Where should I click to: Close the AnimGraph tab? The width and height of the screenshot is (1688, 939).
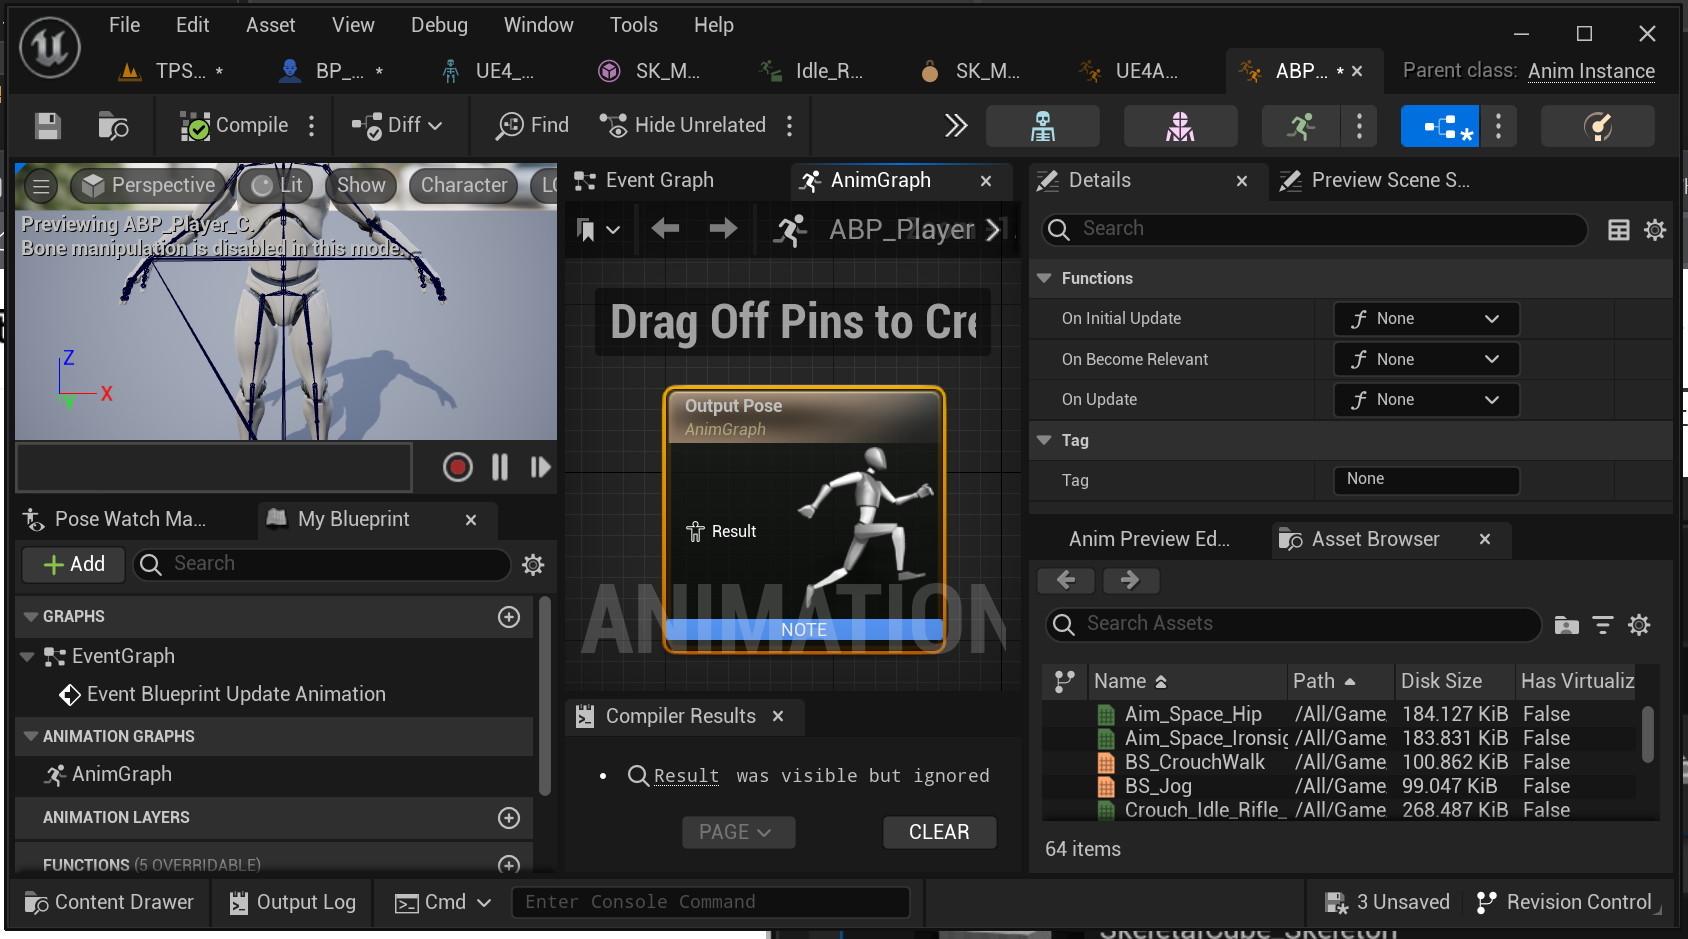pos(986,181)
